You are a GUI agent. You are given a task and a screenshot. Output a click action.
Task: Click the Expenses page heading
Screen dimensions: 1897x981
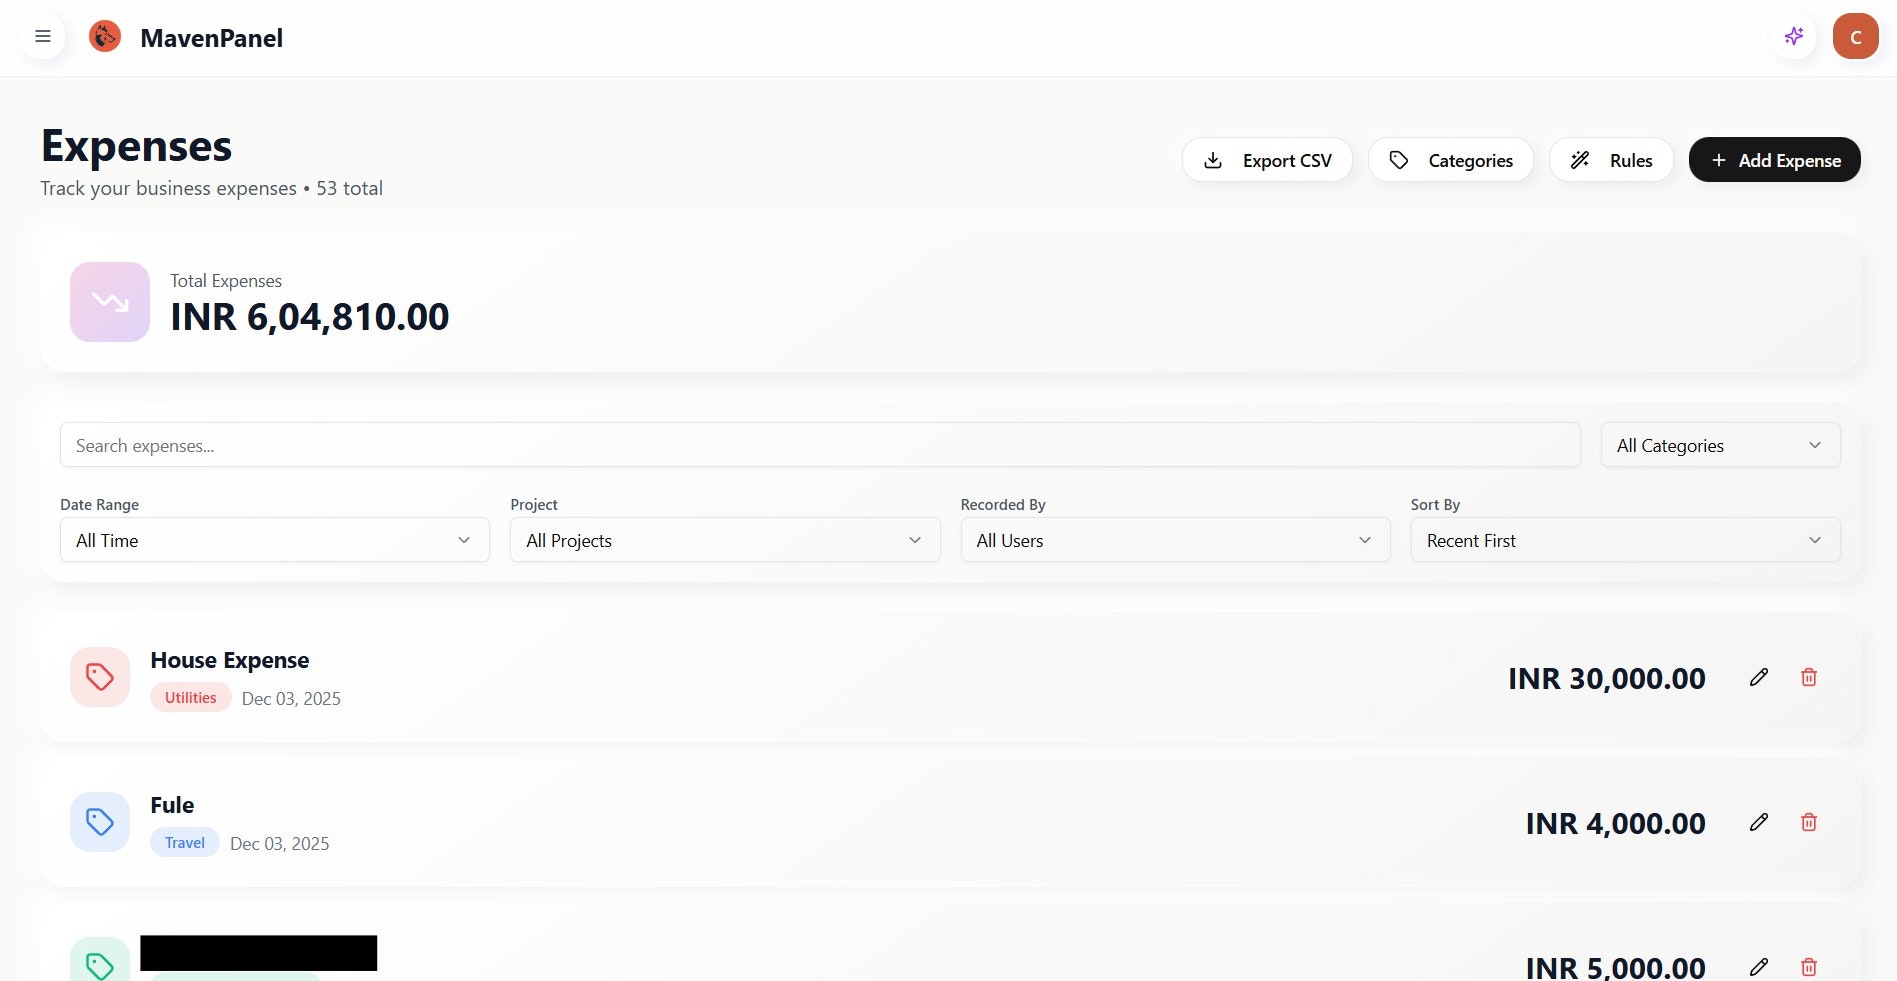[x=136, y=146]
